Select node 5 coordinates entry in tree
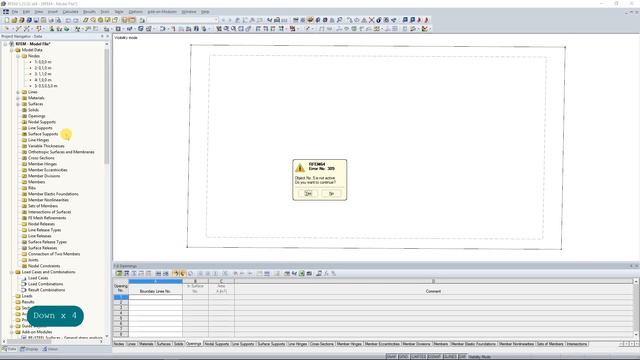640x360 pixels. click(x=46, y=86)
